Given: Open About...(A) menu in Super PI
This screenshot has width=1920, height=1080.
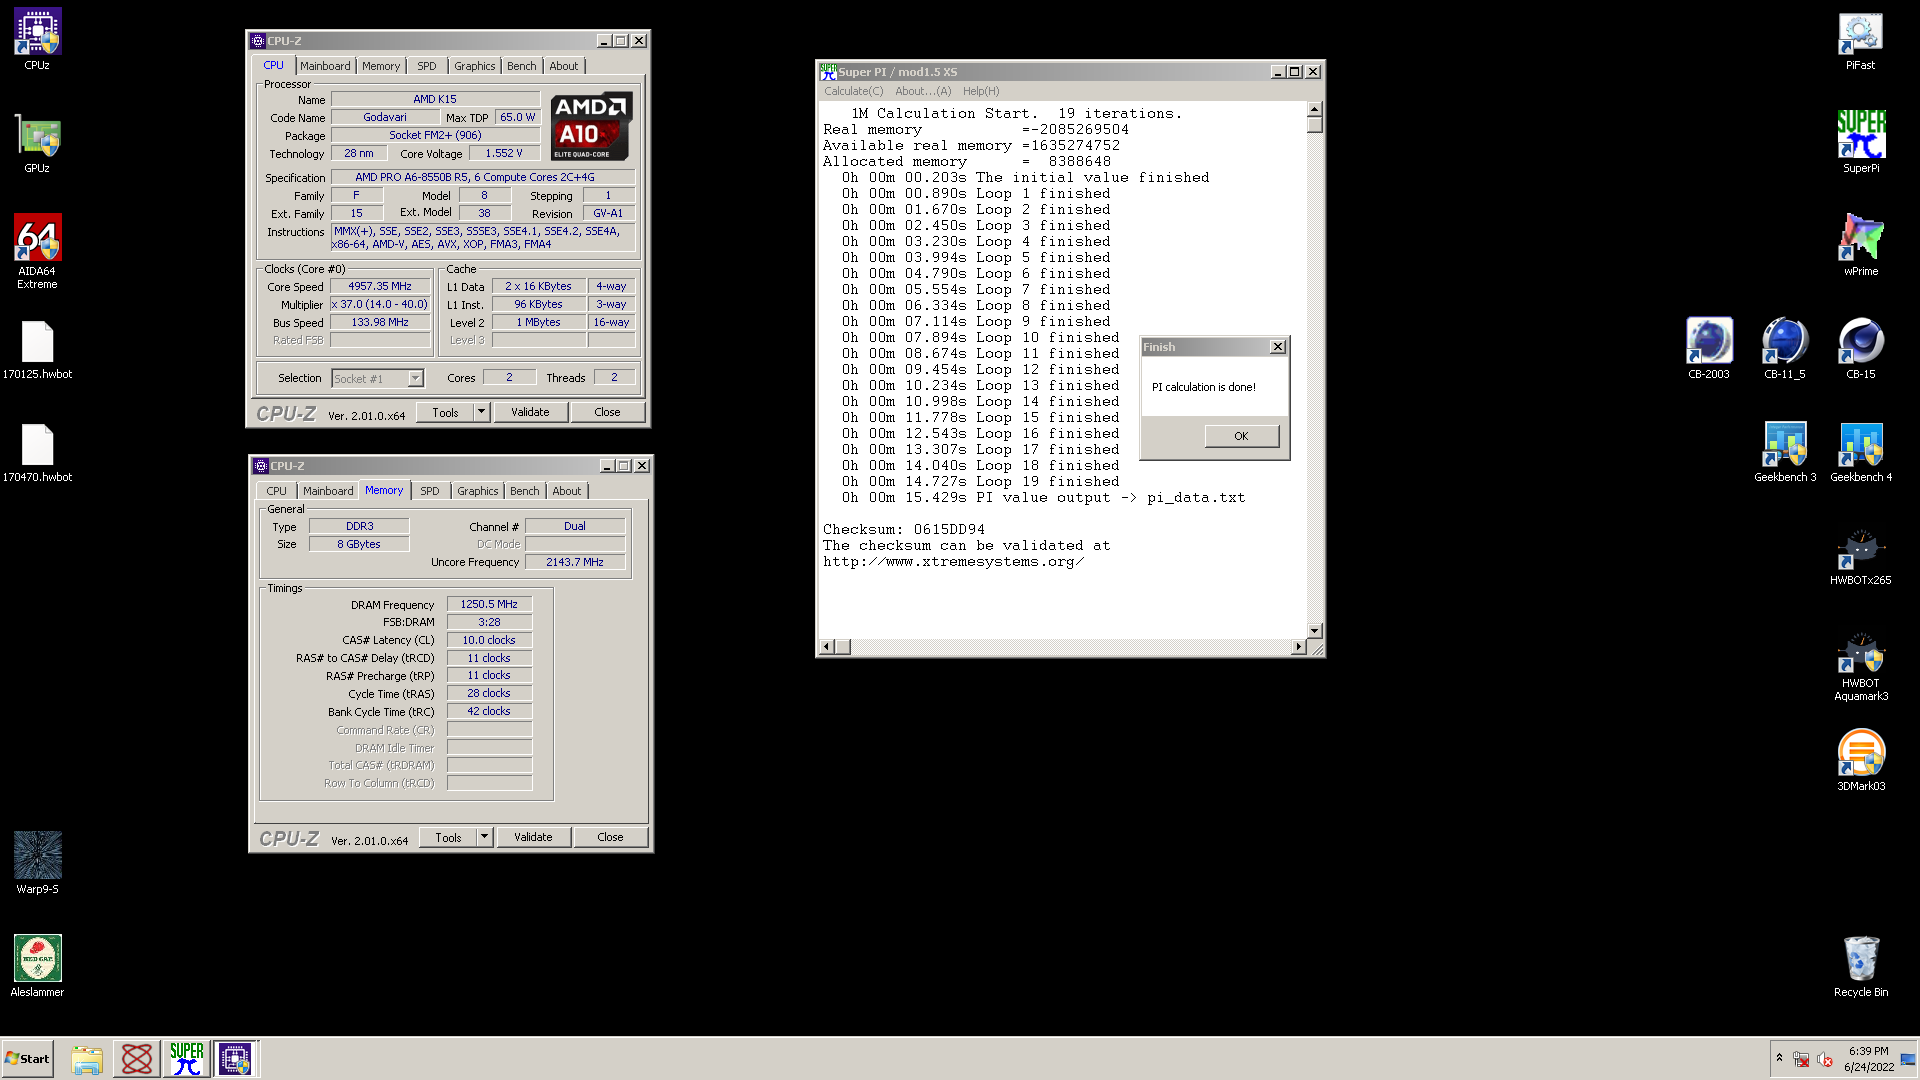Looking at the screenshot, I should click(923, 91).
